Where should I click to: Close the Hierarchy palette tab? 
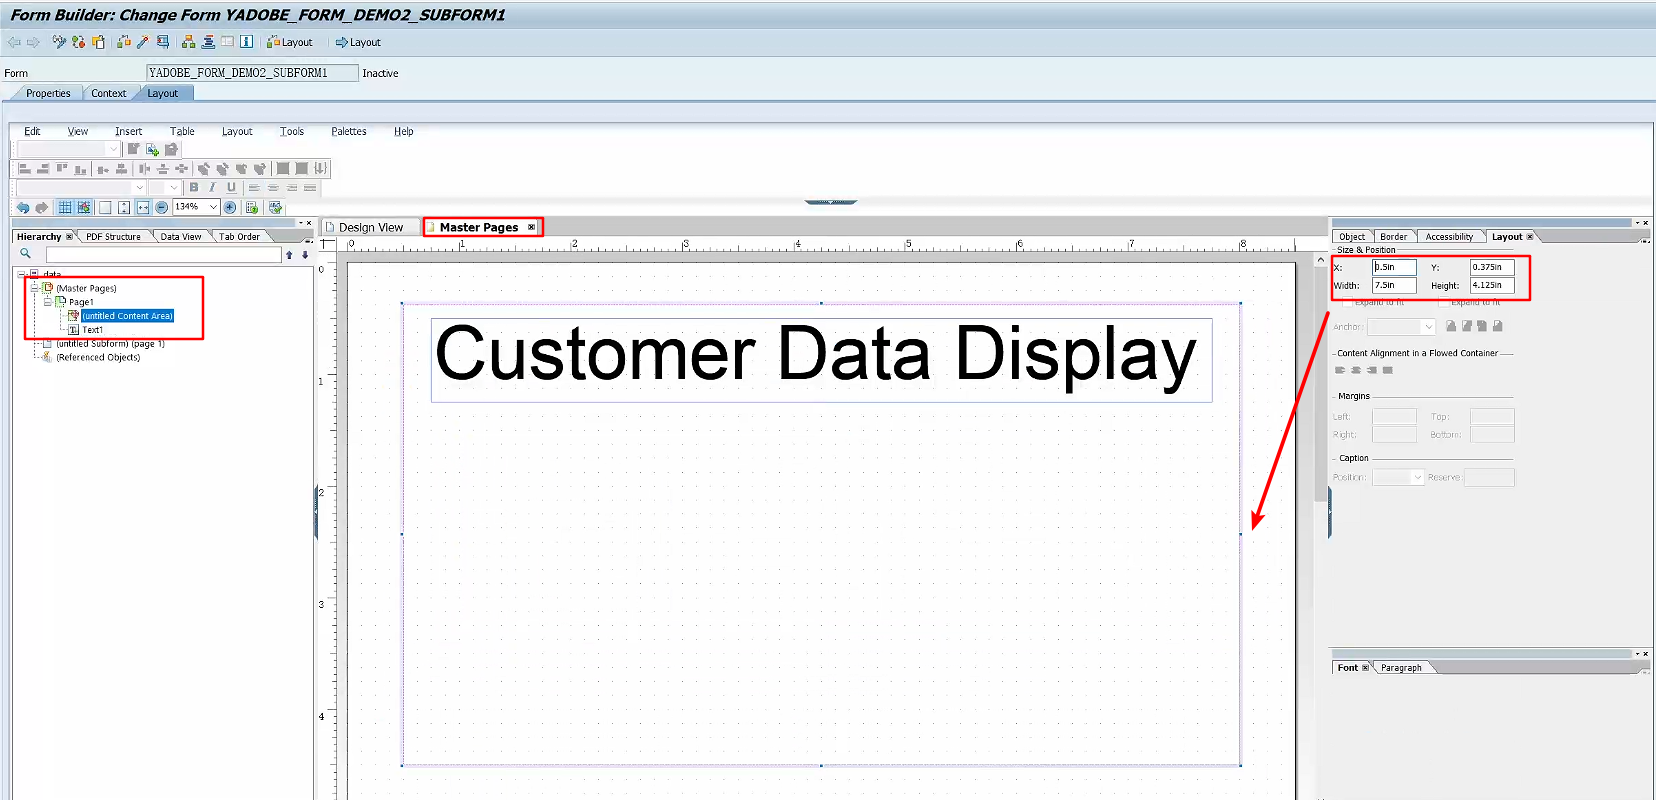point(69,237)
